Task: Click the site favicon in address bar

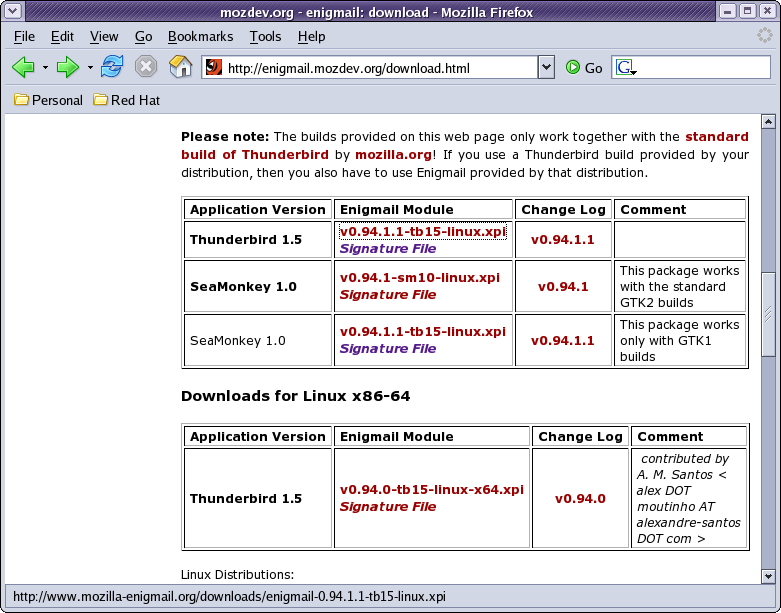Action: coord(214,67)
